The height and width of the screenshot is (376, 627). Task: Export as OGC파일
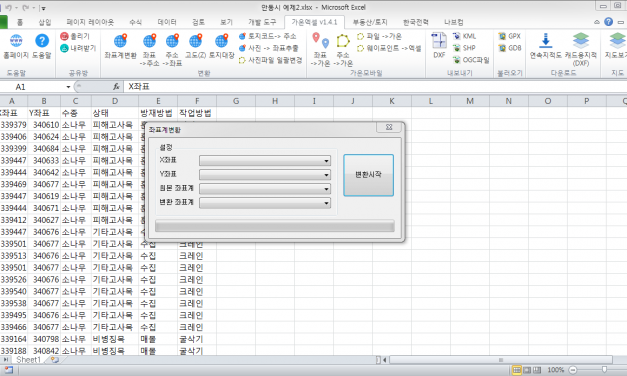click(471, 60)
